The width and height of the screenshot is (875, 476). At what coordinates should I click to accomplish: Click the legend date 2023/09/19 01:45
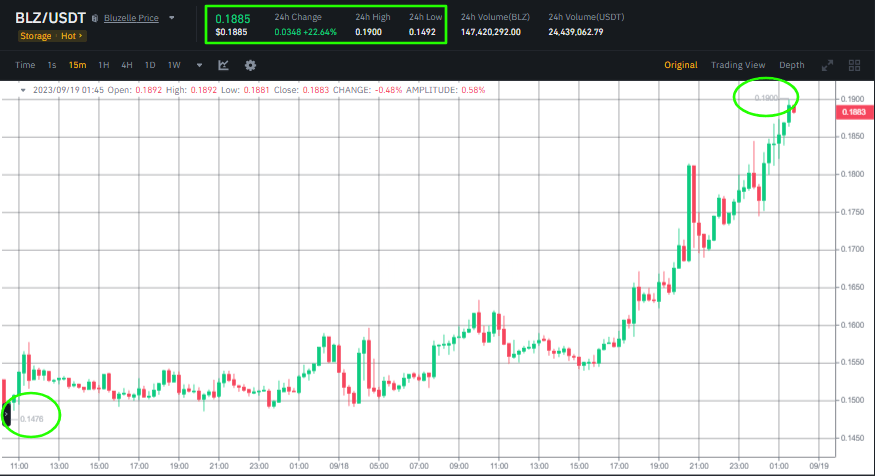(x=69, y=90)
